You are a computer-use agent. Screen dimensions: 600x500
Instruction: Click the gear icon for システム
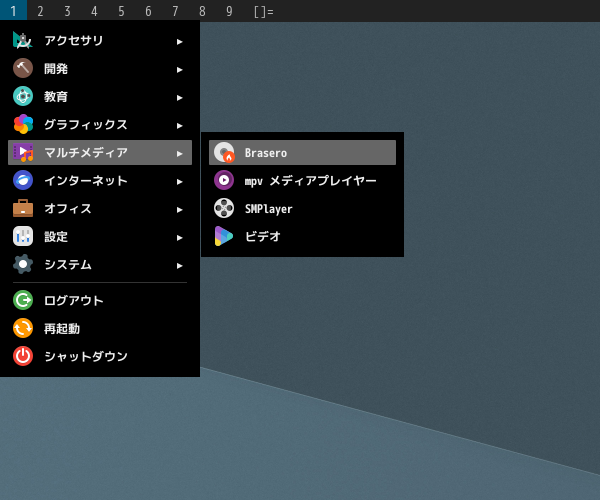click(23, 264)
